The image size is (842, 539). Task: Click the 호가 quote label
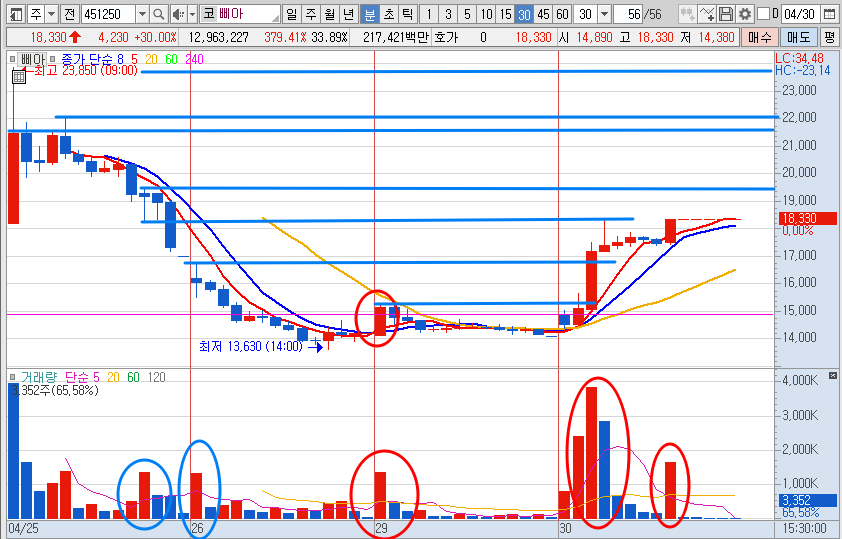pos(446,37)
